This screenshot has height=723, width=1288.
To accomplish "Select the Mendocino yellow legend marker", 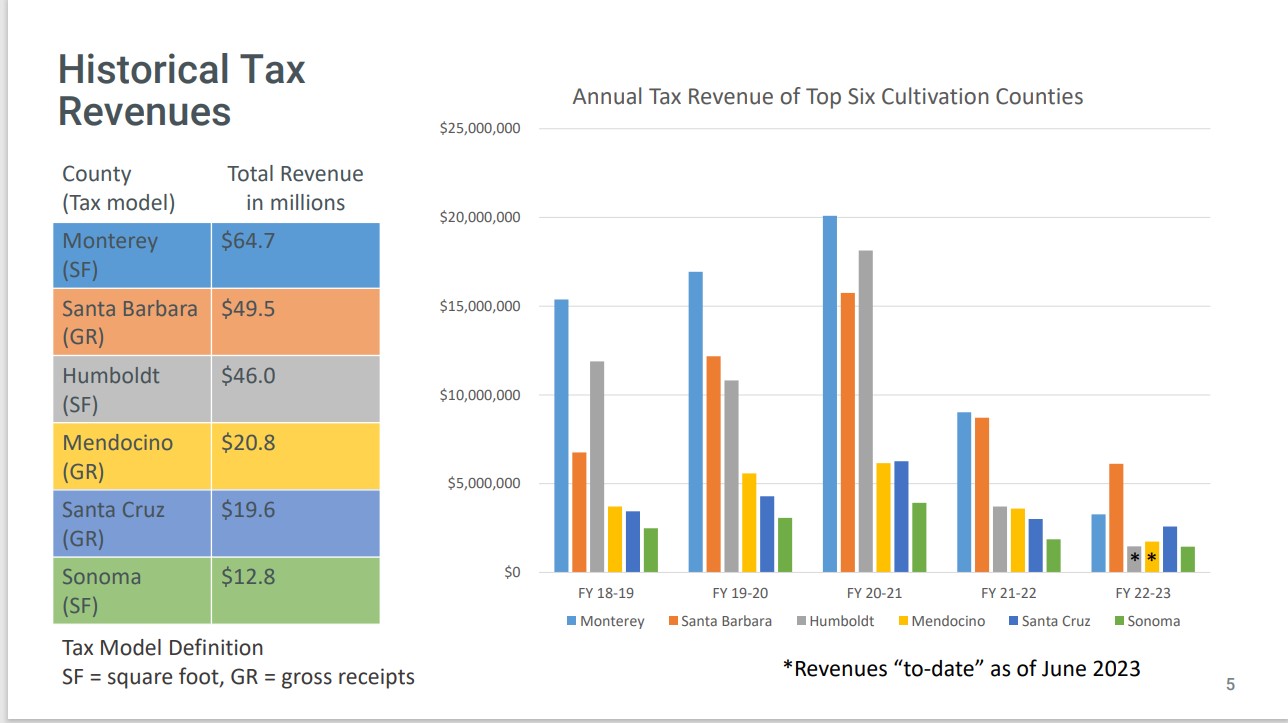I will tap(903, 621).
